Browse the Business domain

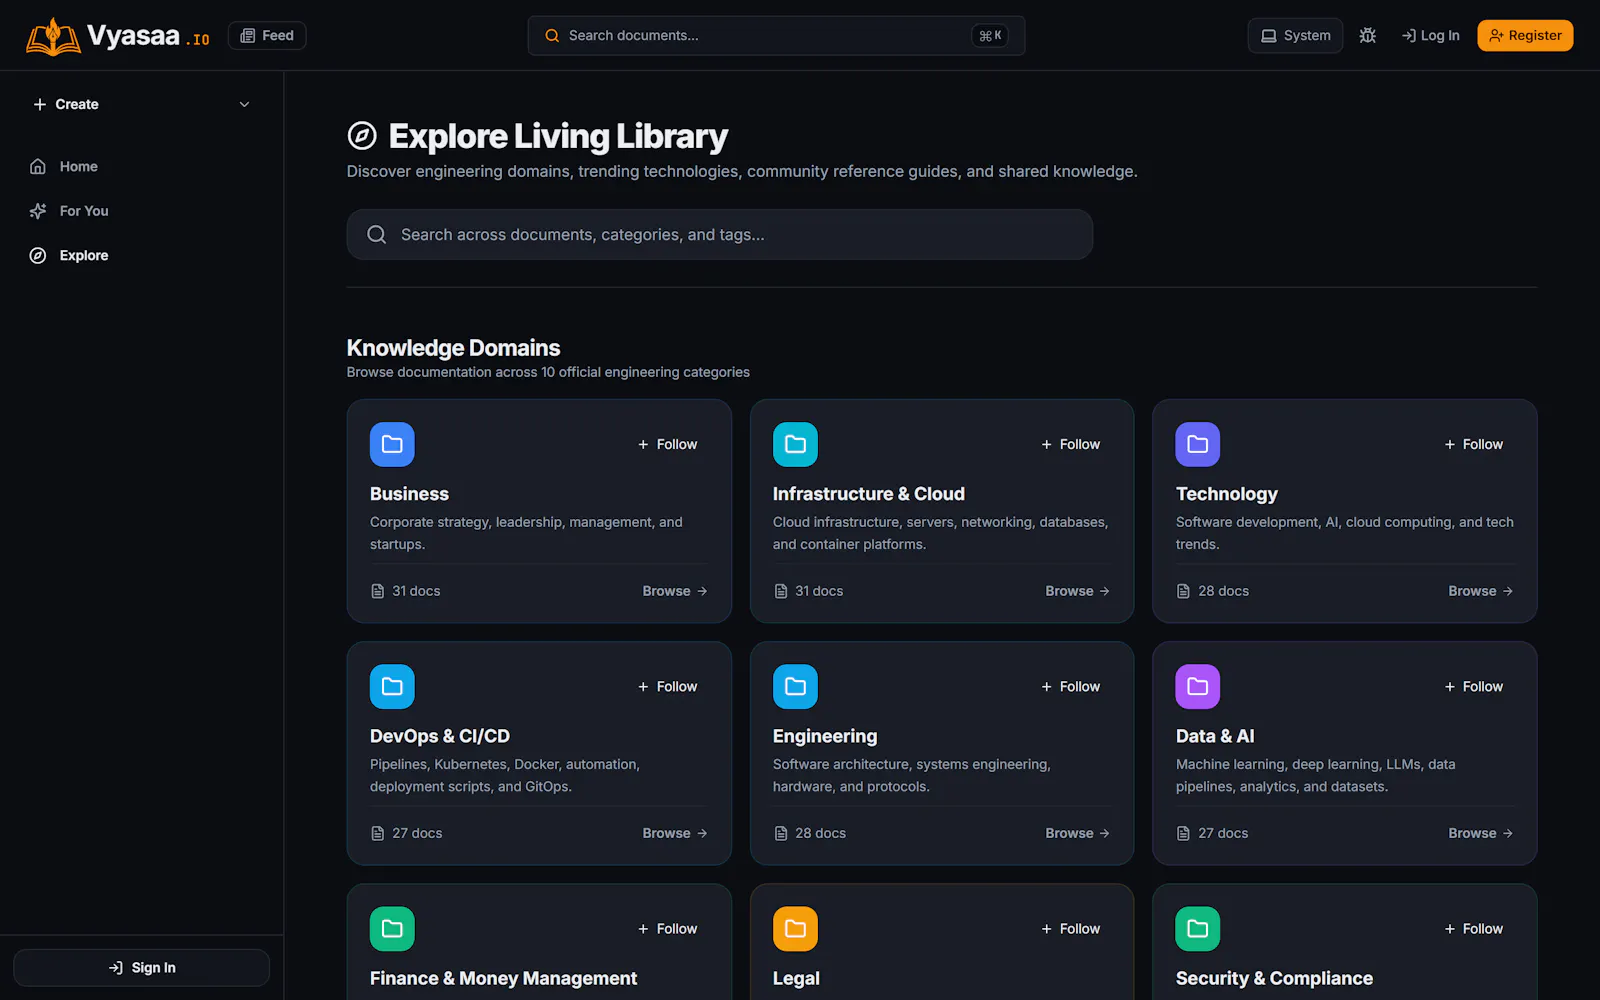pyautogui.click(x=675, y=591)
